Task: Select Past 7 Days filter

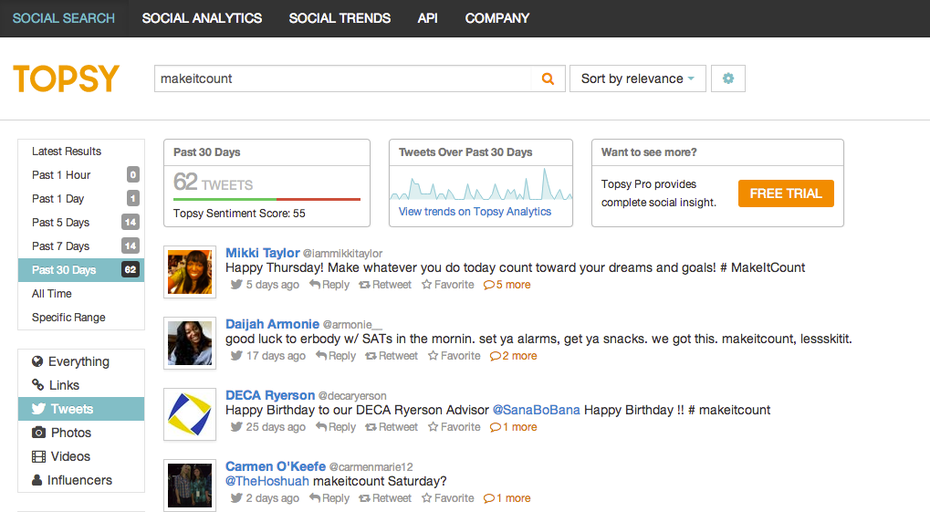Action: click(81, 246)
